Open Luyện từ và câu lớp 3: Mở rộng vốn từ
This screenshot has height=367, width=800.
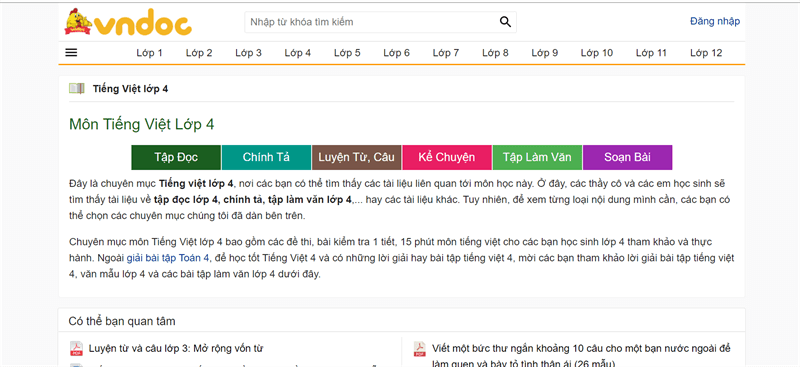[x=176, y=349]
